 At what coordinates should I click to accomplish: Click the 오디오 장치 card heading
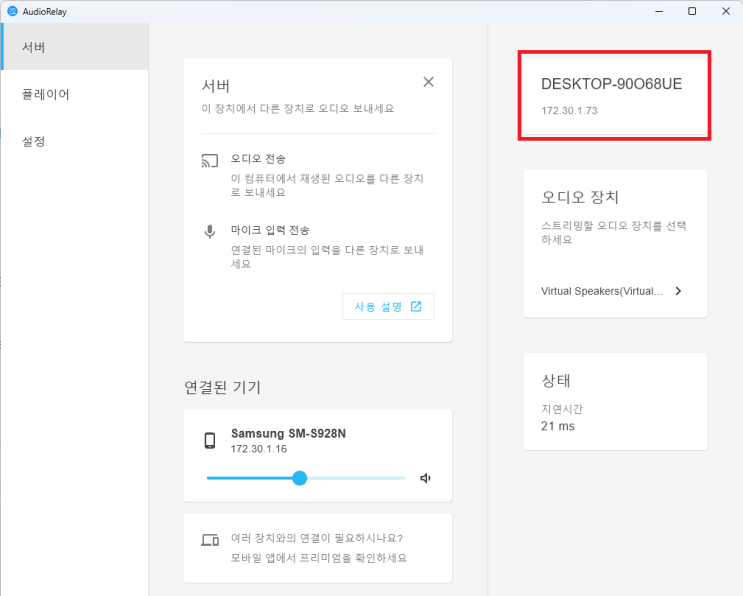click(x=580, y=197)
